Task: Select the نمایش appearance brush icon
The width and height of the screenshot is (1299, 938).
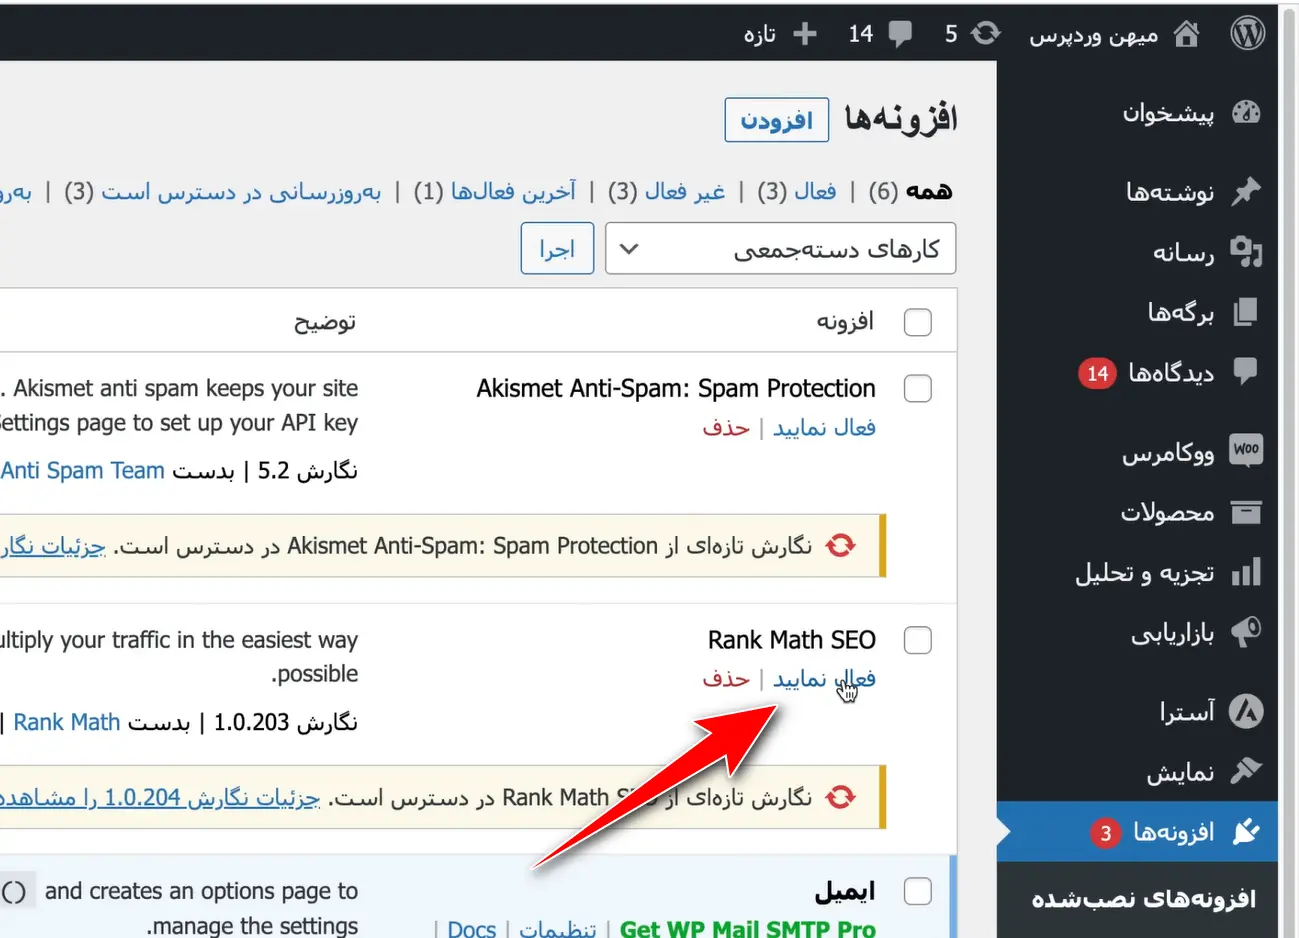Action: click(1246, 772)
